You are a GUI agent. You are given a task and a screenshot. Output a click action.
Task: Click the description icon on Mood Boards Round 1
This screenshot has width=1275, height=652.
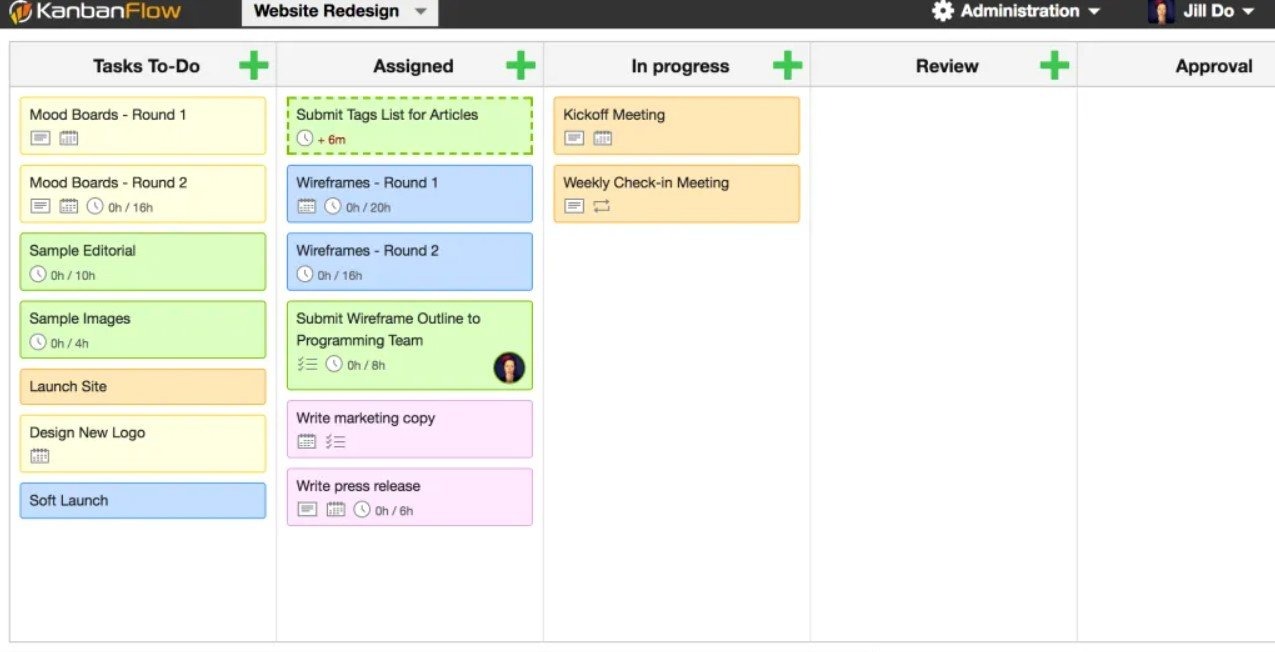tap(40, 139)
